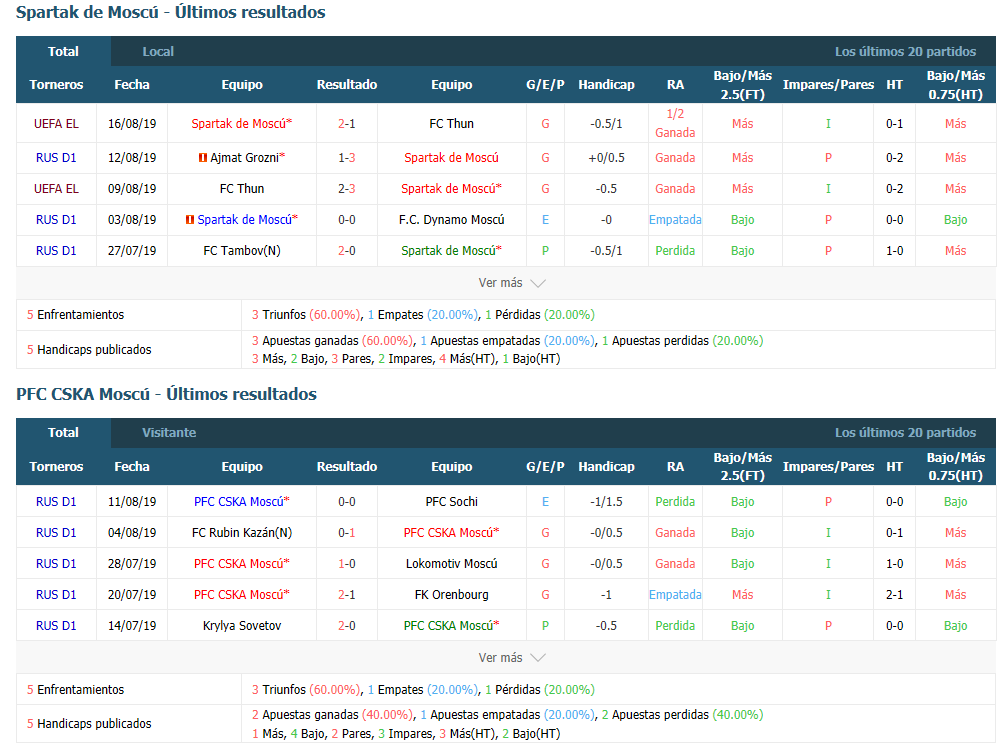
Task: Click '5 Enfrentamientos' under Spartak table
Action: [75, 315]
